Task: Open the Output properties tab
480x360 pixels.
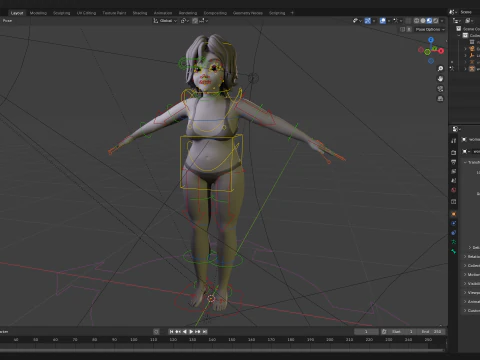Action: pyautogui.click(x=453, y=162)
